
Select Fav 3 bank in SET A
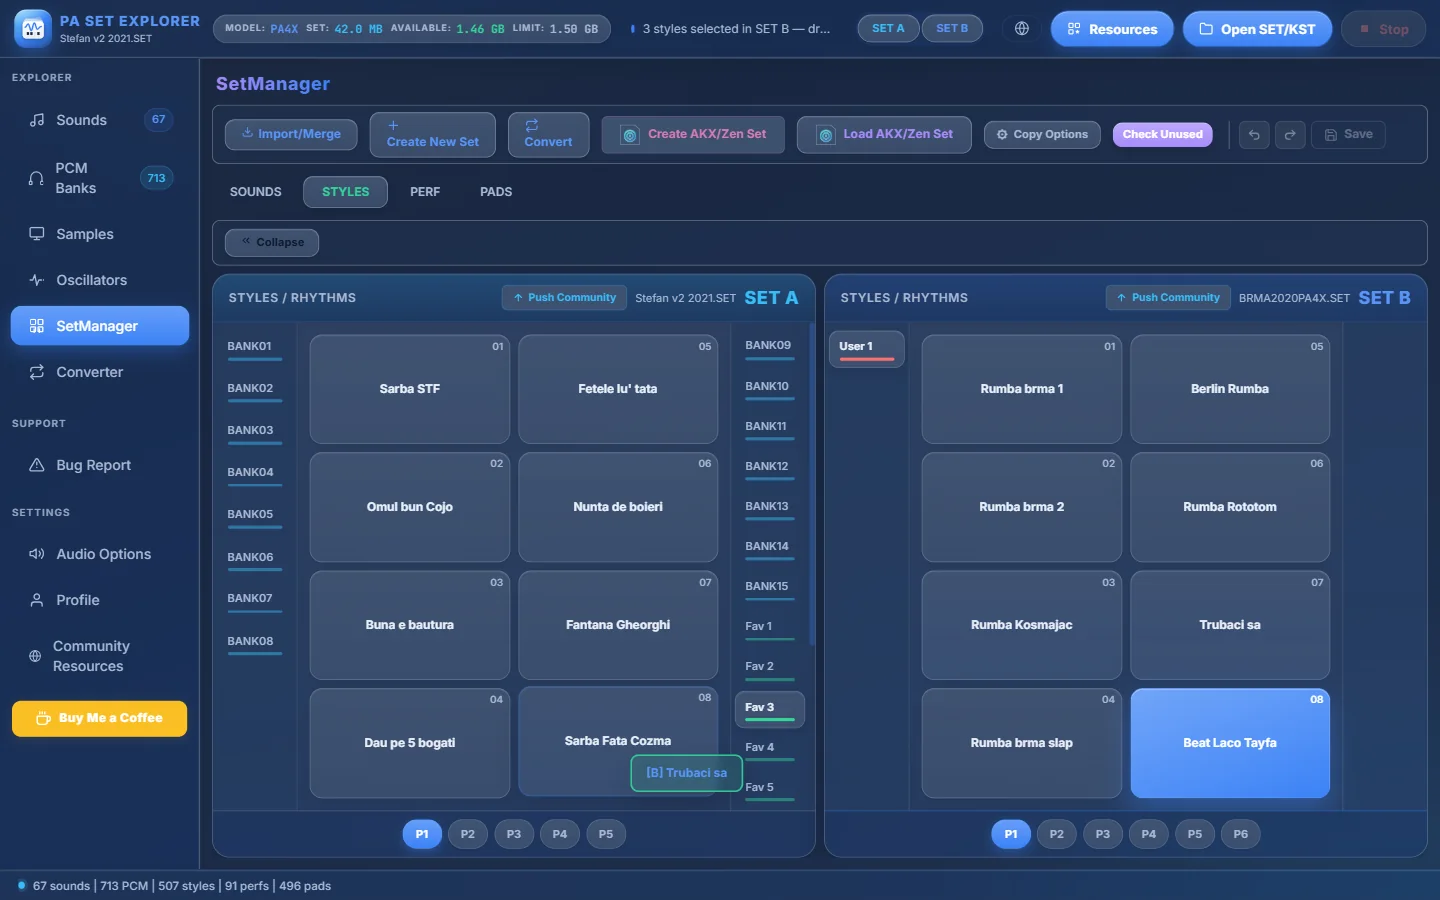[769, 709]
